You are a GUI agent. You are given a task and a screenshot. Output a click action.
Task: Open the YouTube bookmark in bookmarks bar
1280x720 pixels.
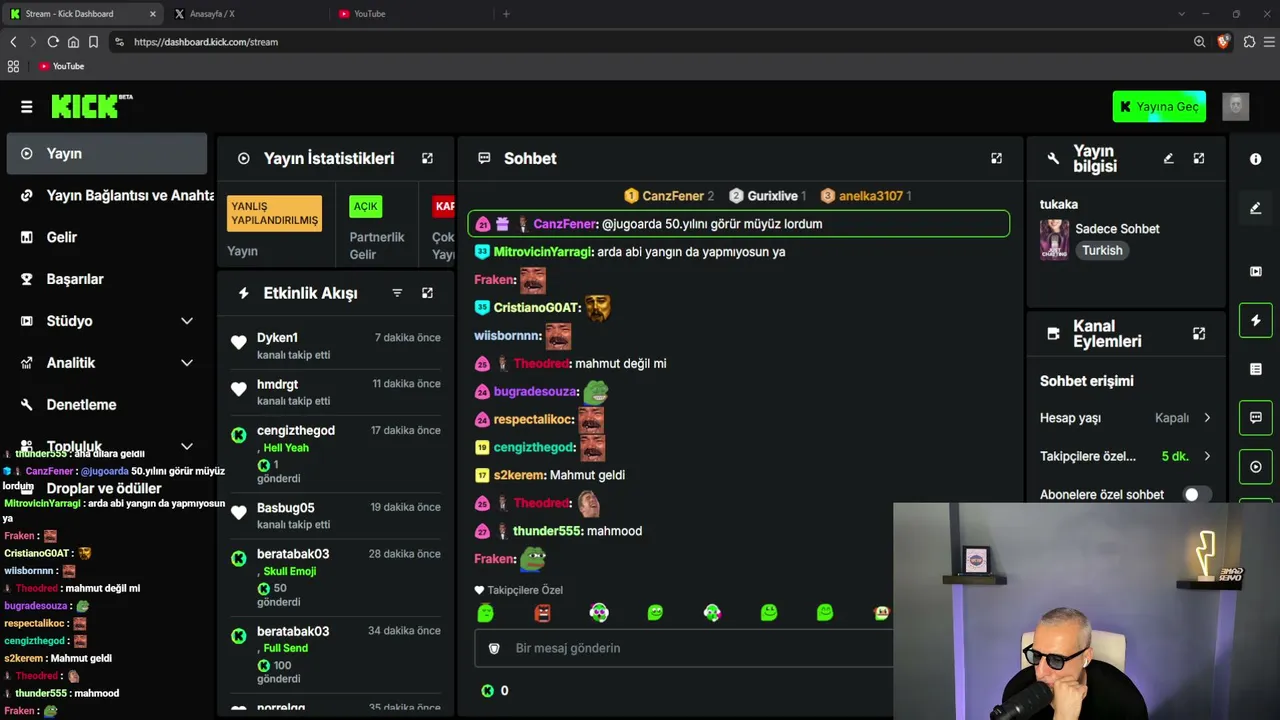61,66
